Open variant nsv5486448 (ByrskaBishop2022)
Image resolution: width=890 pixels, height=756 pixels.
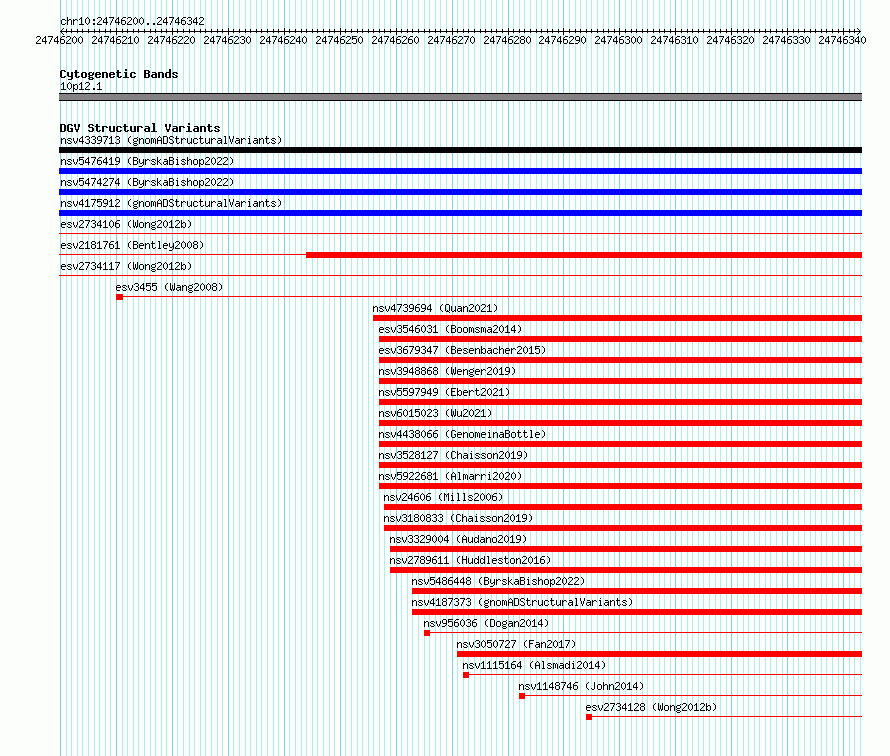[x=498, y=581]
